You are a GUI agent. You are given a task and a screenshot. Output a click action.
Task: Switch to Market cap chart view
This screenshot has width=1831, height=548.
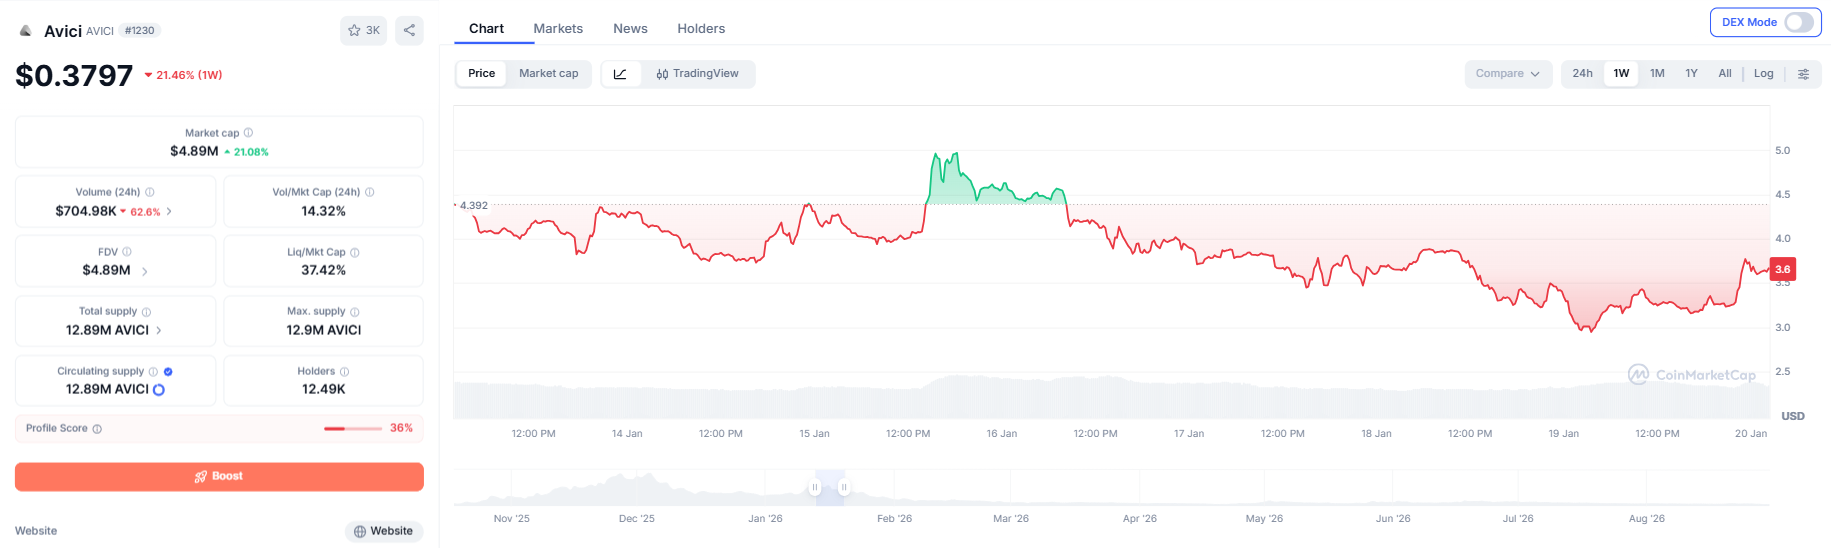548,74
